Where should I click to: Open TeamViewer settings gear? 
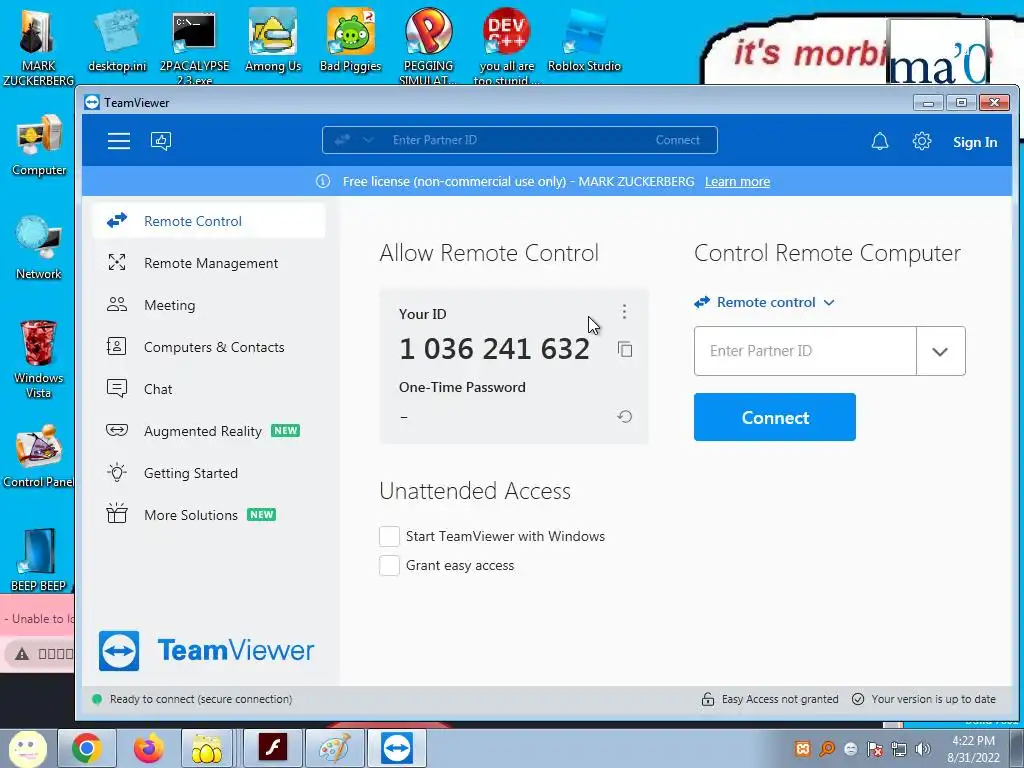click(x=921, y=141)
